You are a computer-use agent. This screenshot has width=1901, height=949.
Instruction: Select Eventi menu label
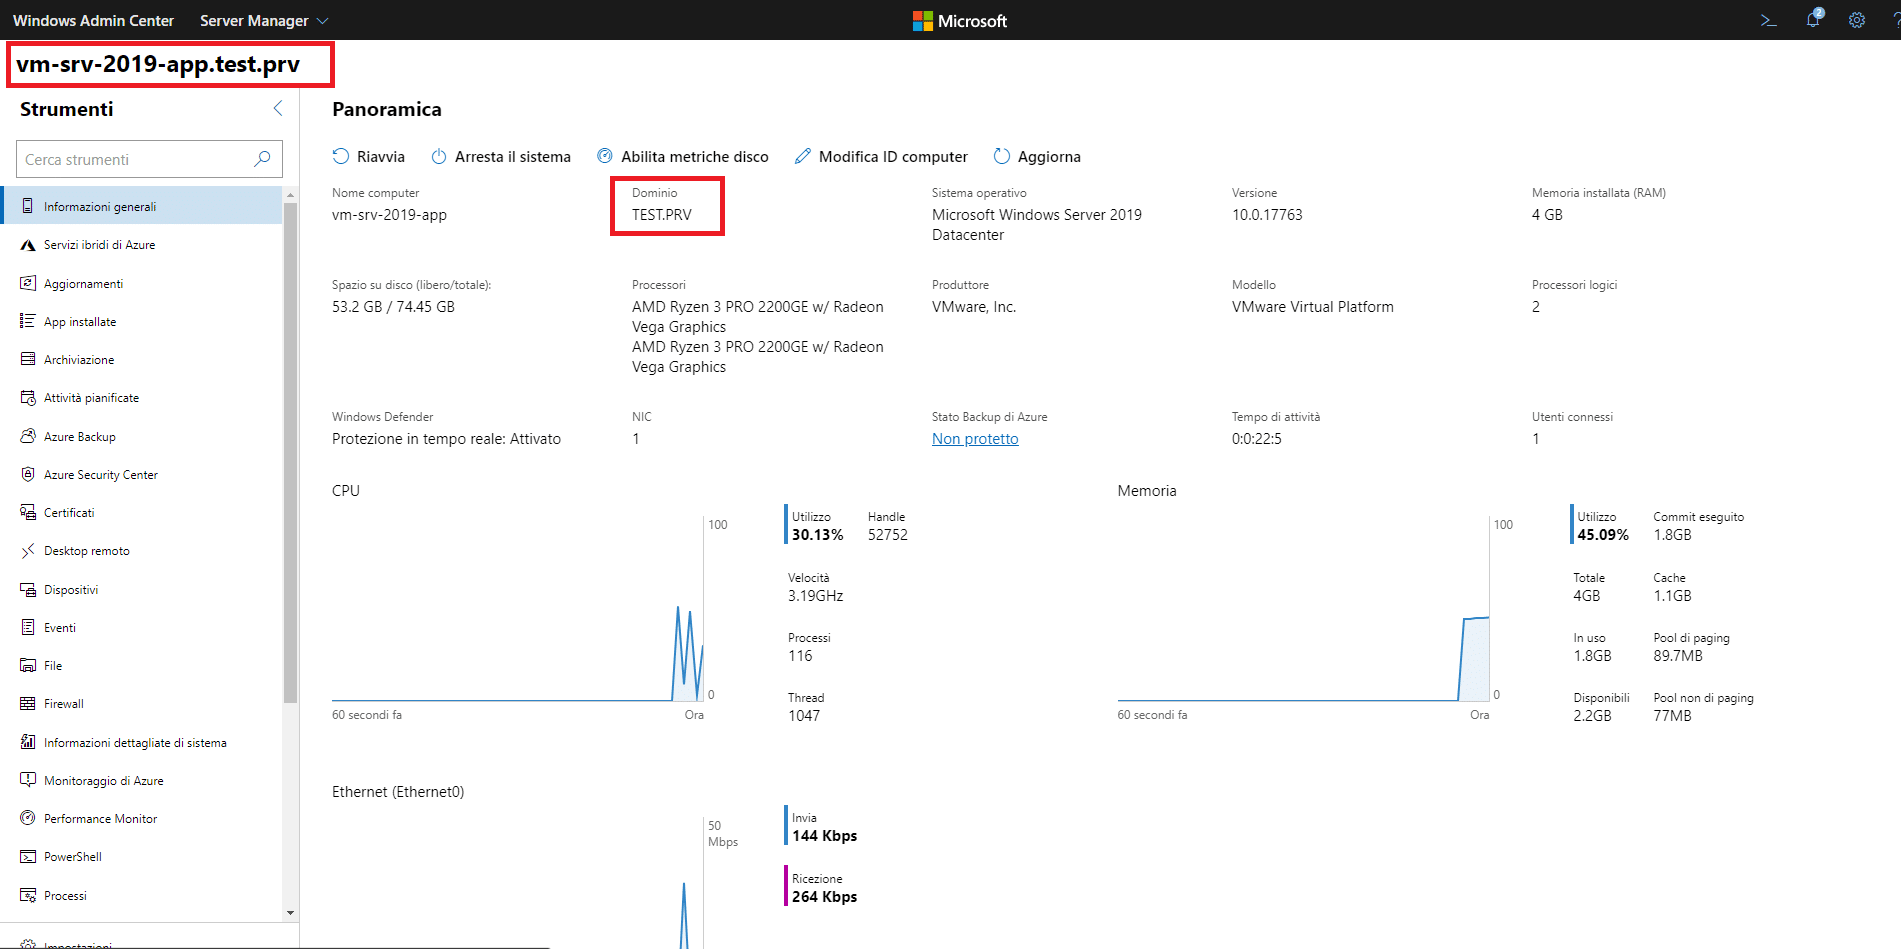pyautogui.click(x=60, y=628)
